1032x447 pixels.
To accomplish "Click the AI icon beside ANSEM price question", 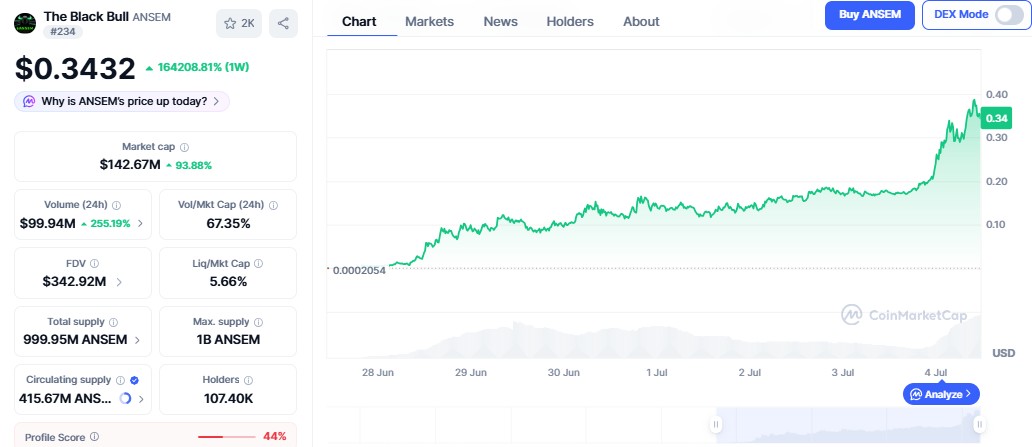I will [x=29, y=101].
